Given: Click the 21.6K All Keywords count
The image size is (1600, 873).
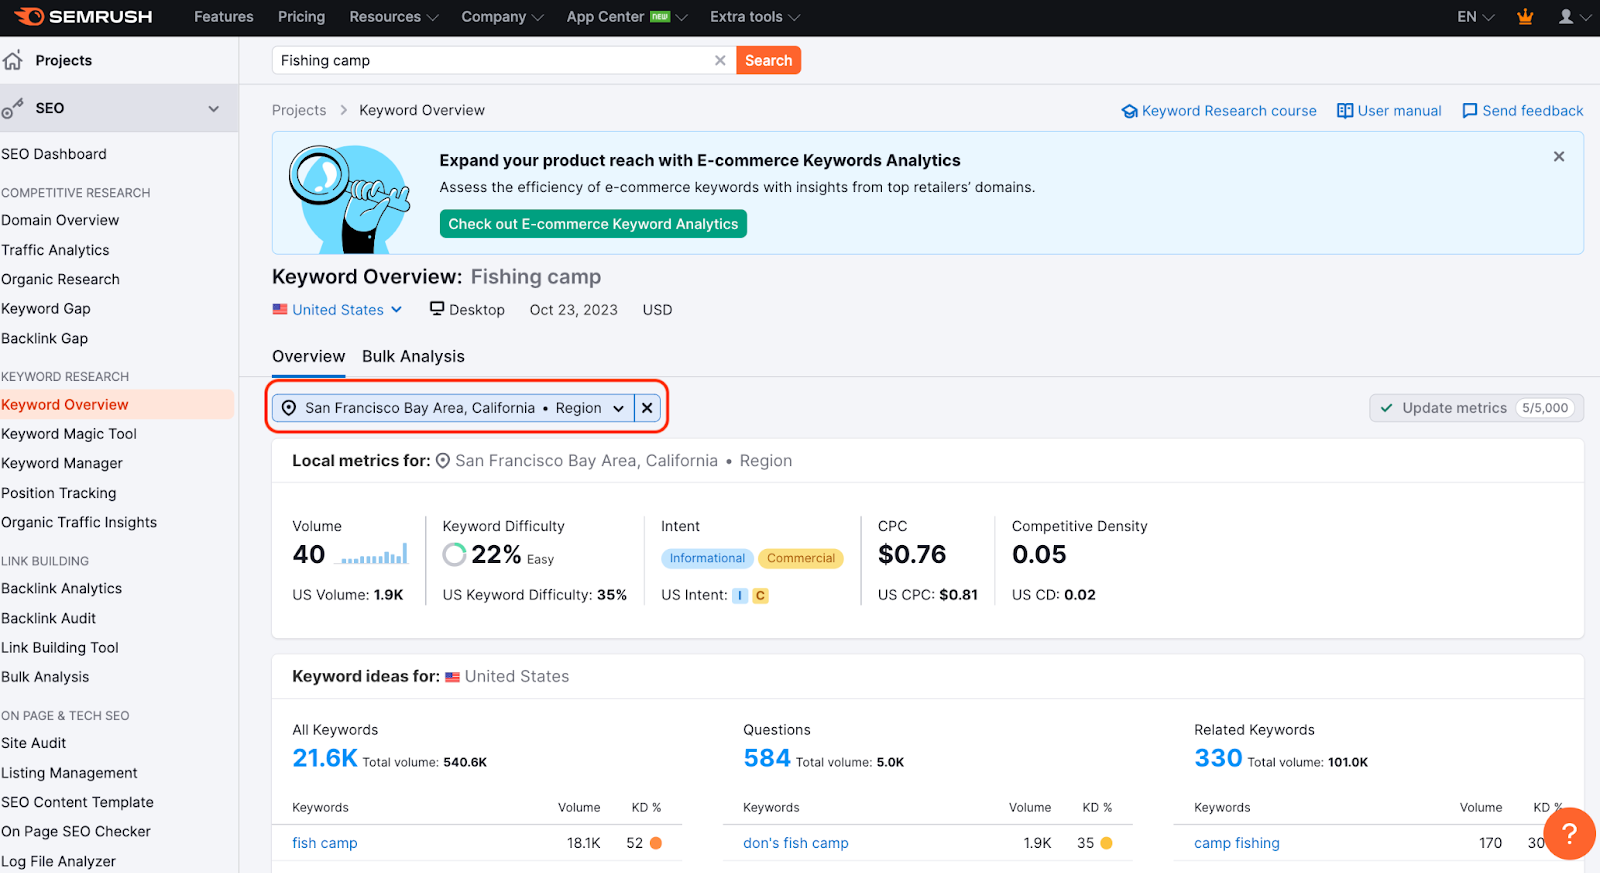Looking at the screenshot, I should tap(324, 758).
